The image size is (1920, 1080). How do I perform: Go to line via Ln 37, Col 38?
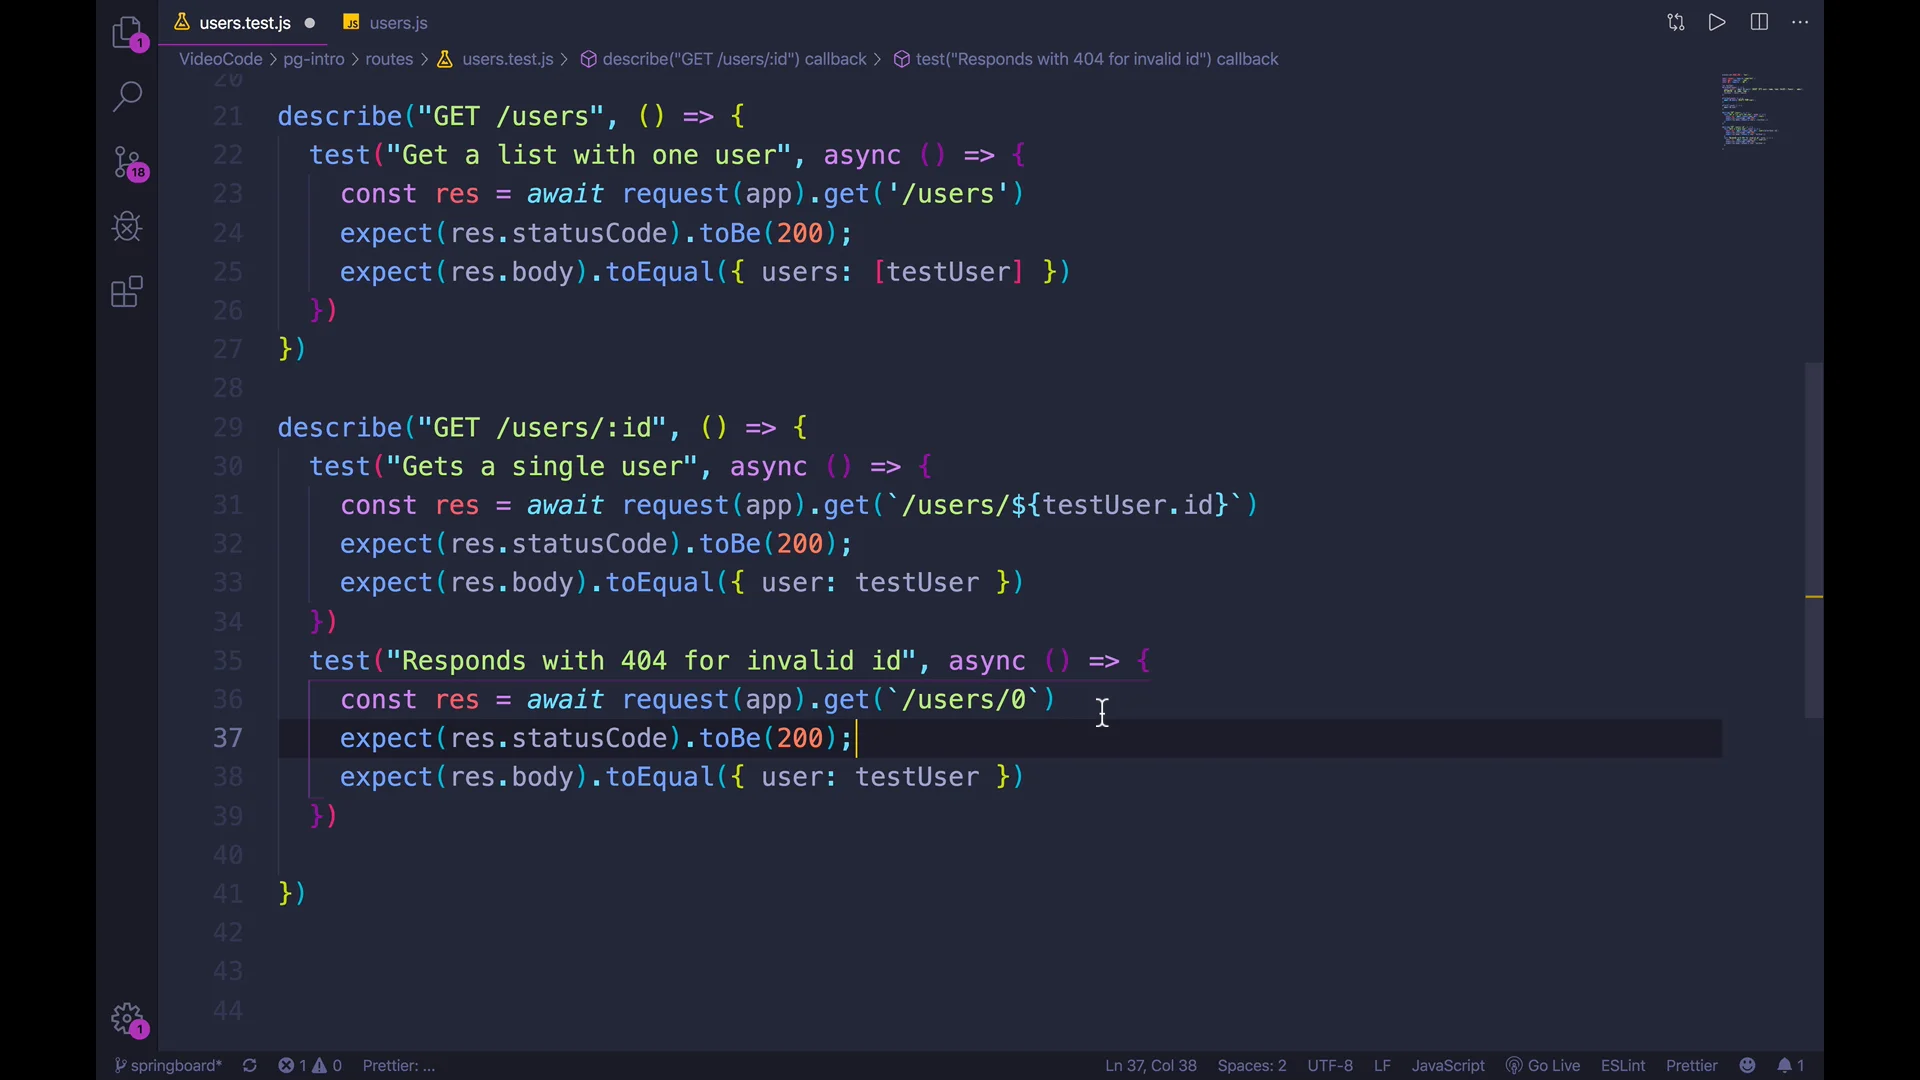1149,1065
